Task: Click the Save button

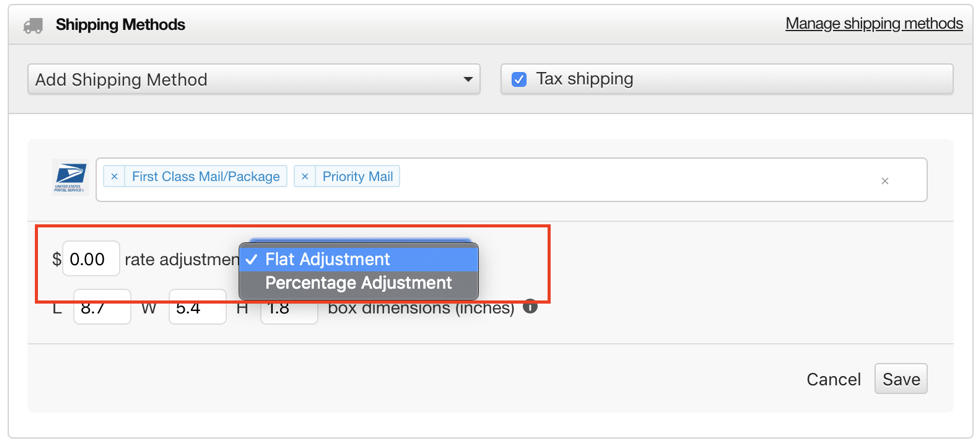Action: 901,379
